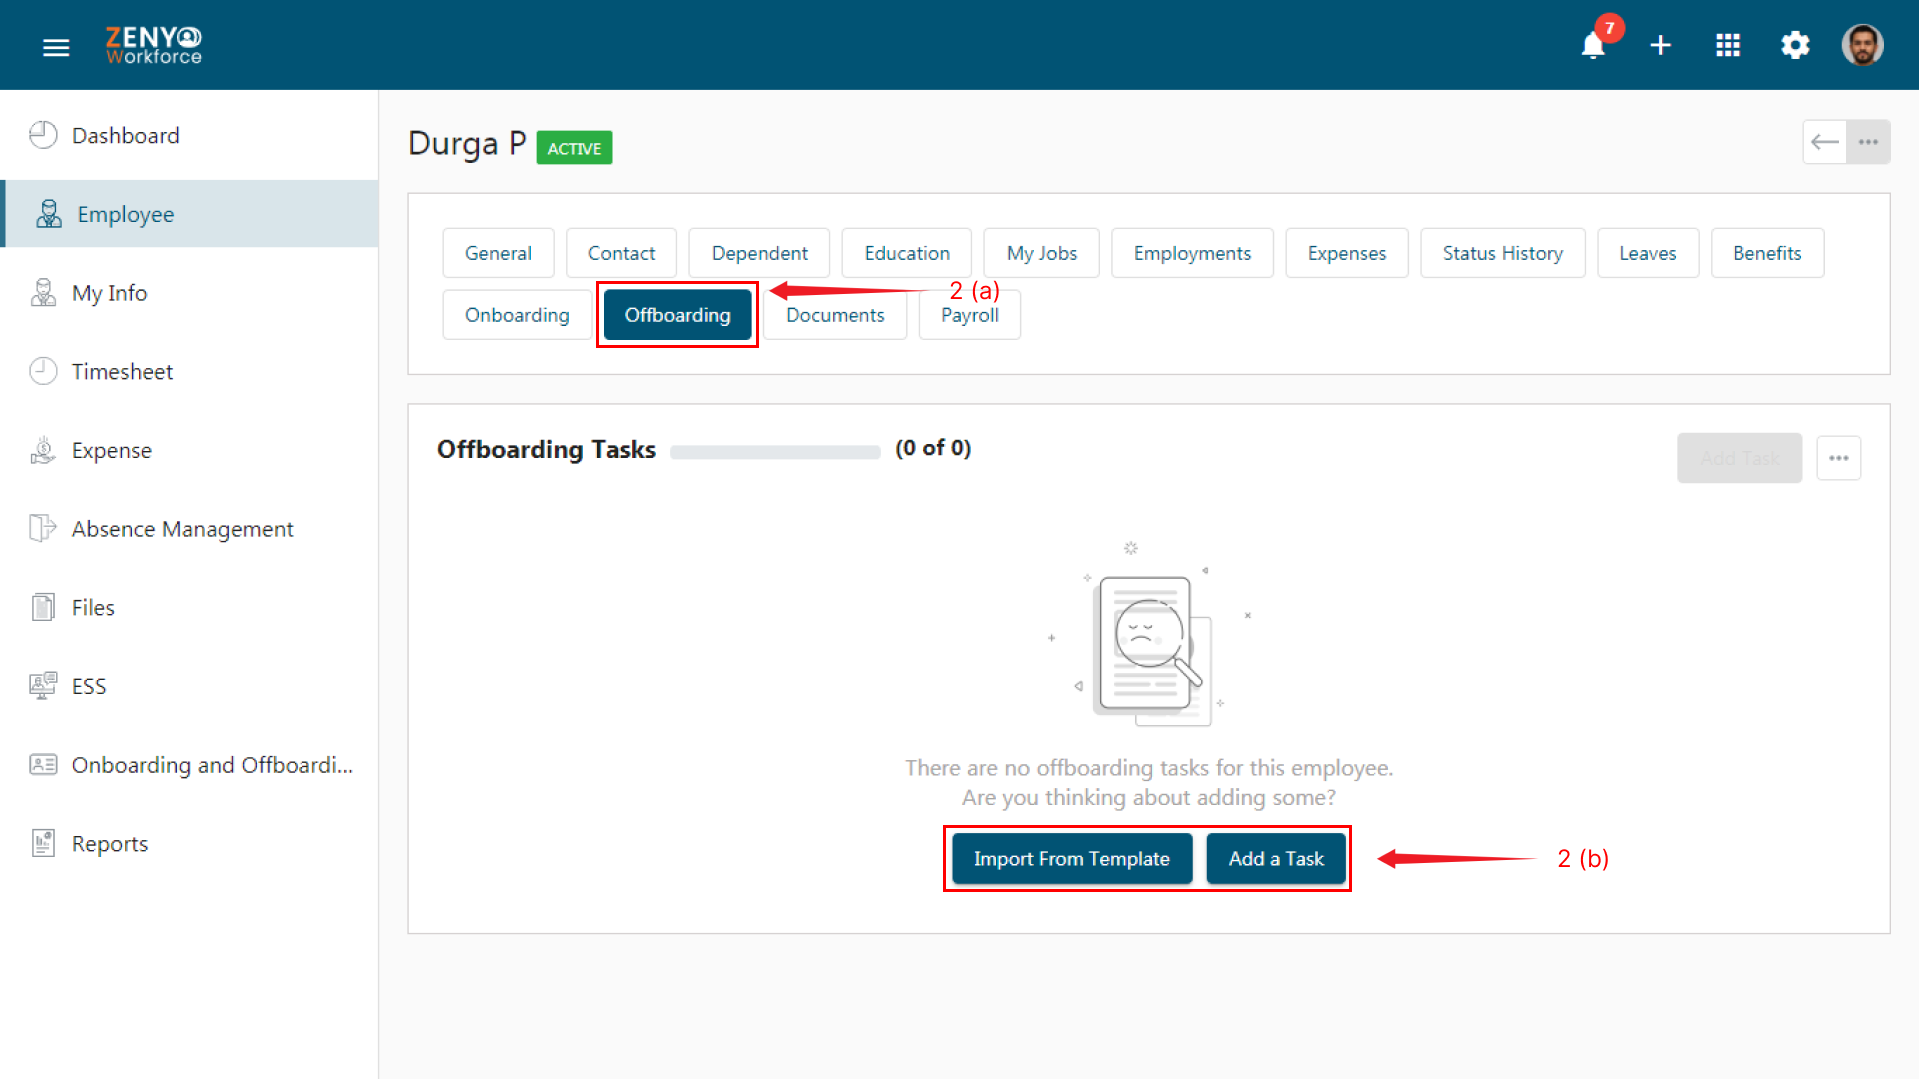1919x1079 pixels.
Task: Switch to the Payroll tab
Action: coord(969,315)
